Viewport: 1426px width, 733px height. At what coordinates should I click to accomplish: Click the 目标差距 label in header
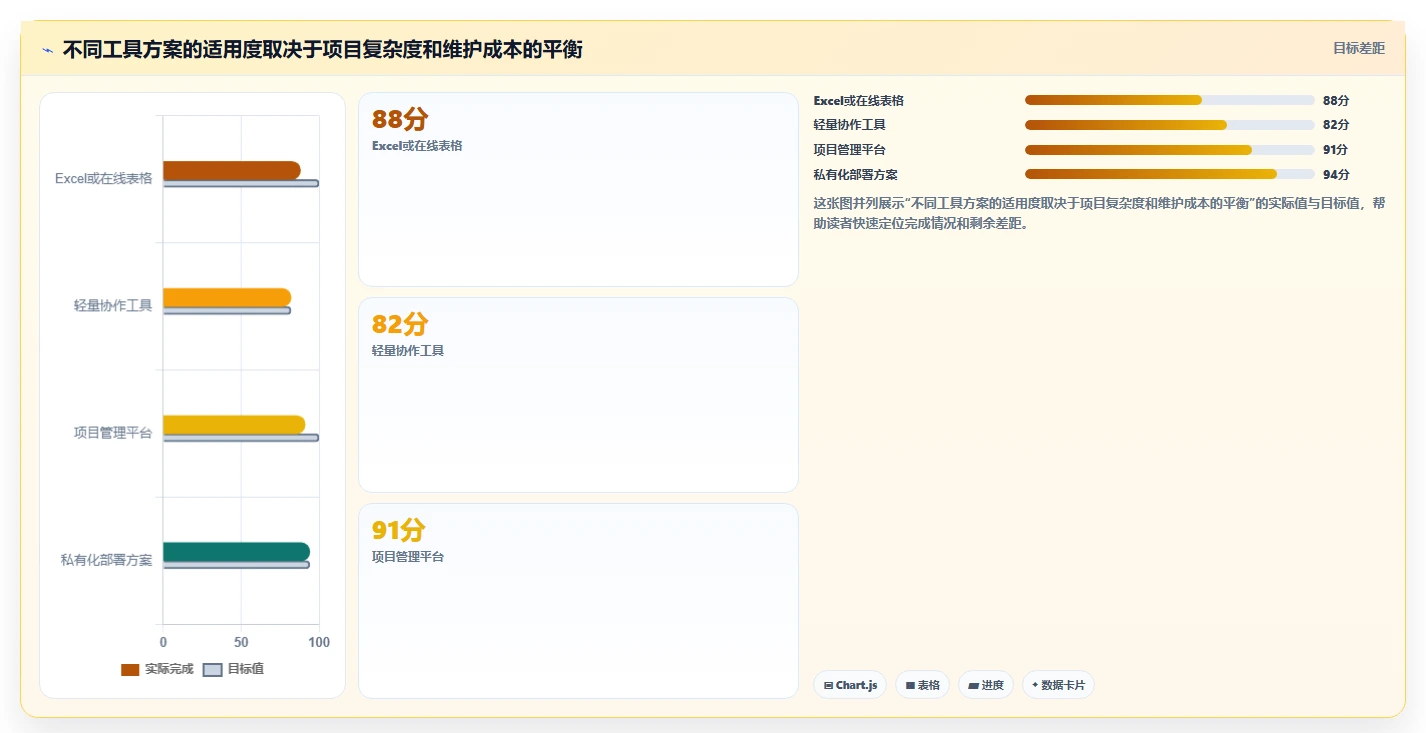[1359, 48]
